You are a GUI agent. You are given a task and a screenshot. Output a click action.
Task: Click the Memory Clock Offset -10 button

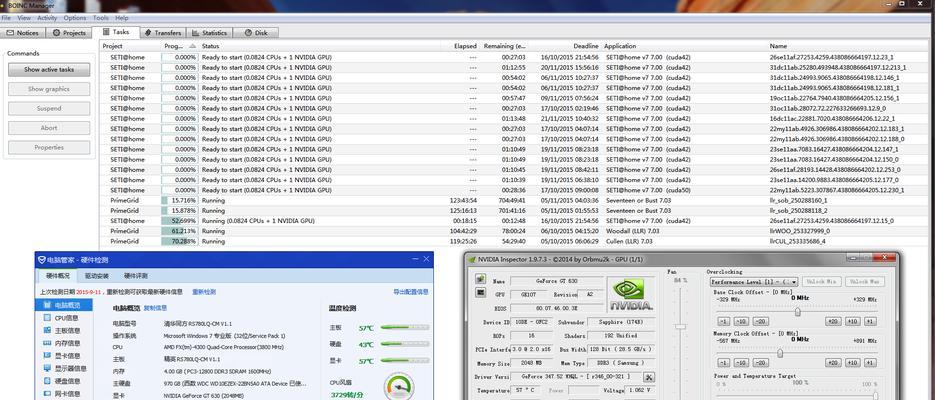(x=741, y=362)
